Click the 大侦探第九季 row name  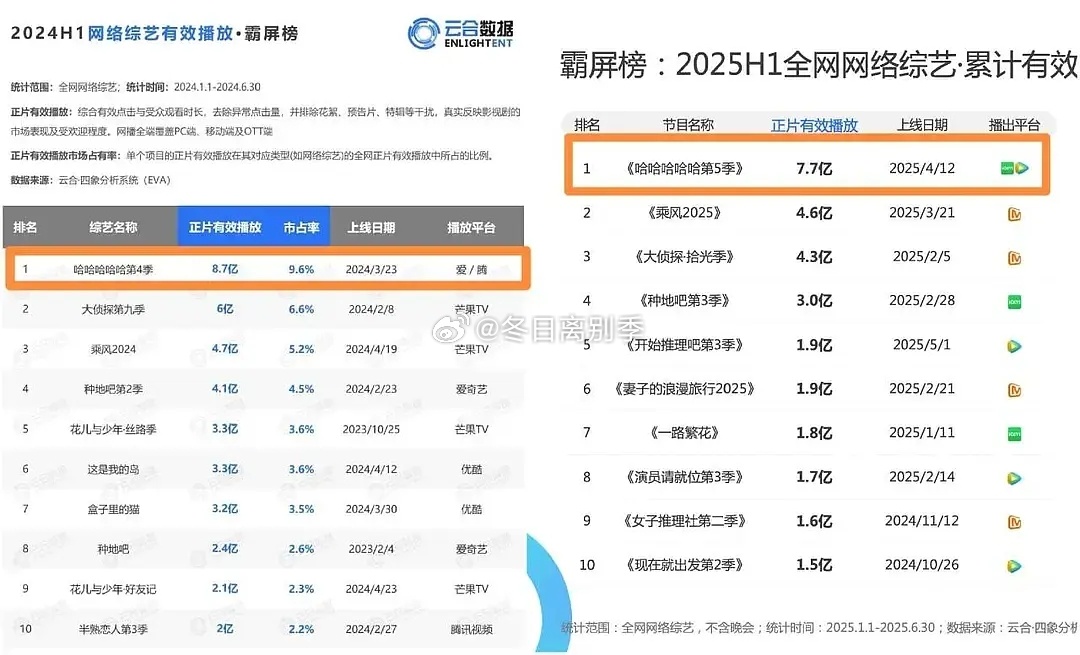click(x=113, y=309)
